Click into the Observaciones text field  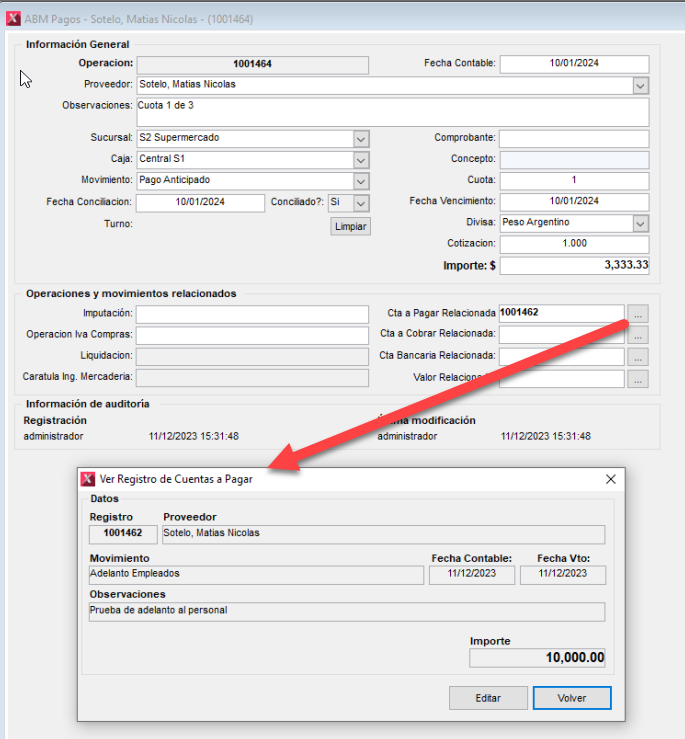(x=392, y=111)
